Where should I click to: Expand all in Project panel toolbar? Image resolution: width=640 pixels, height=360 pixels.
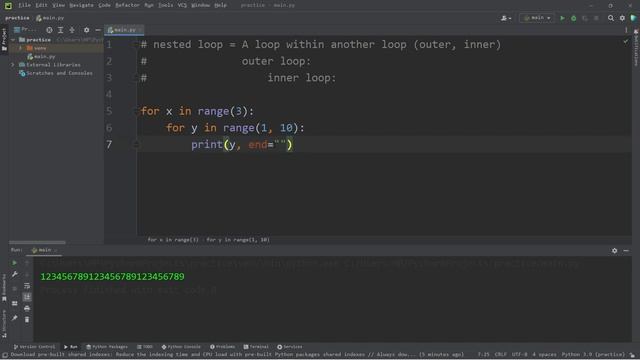click(x=60, y=30)
